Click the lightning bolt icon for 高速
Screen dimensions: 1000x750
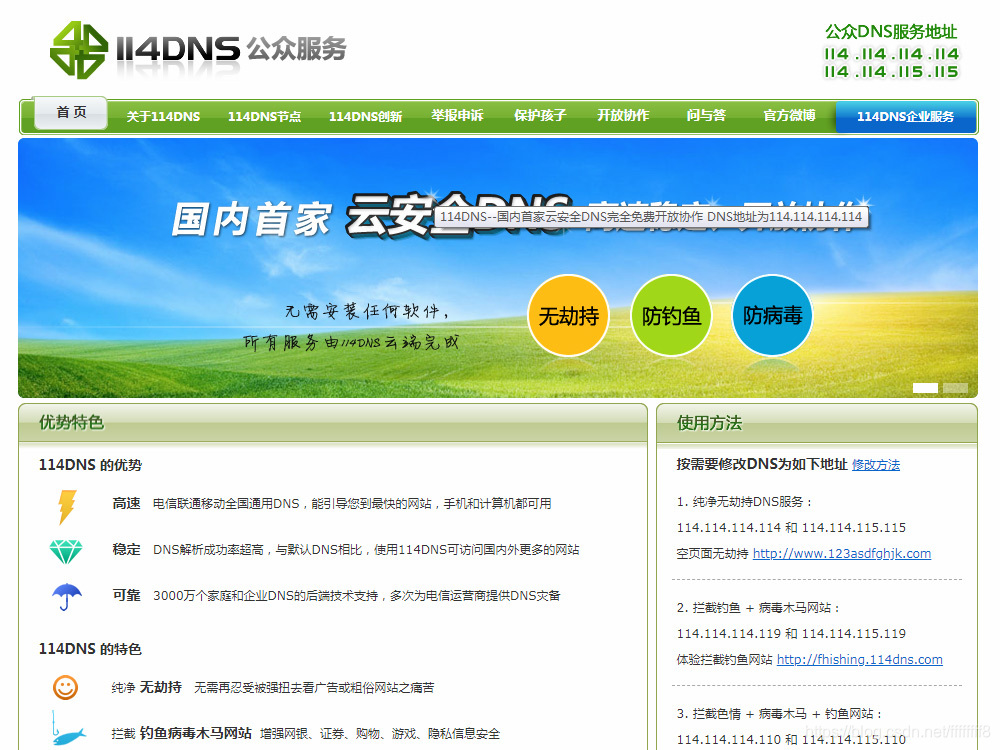click(x=67, y=507)
